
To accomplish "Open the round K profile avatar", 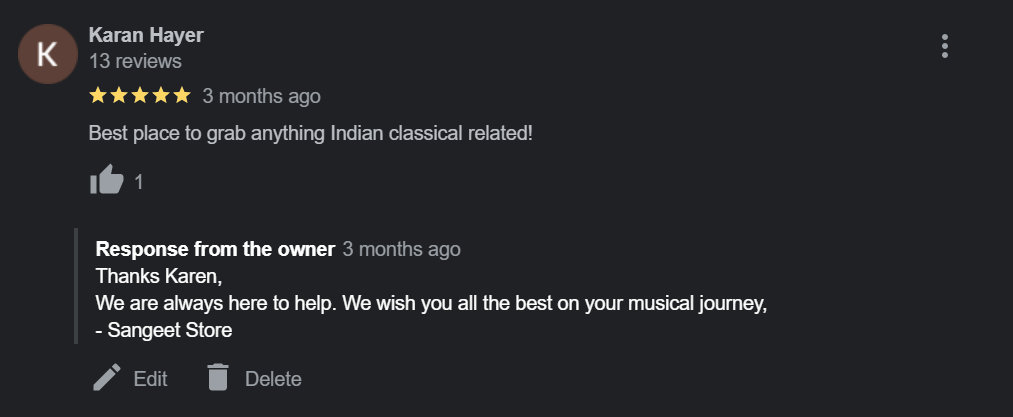I will point(47,54).
